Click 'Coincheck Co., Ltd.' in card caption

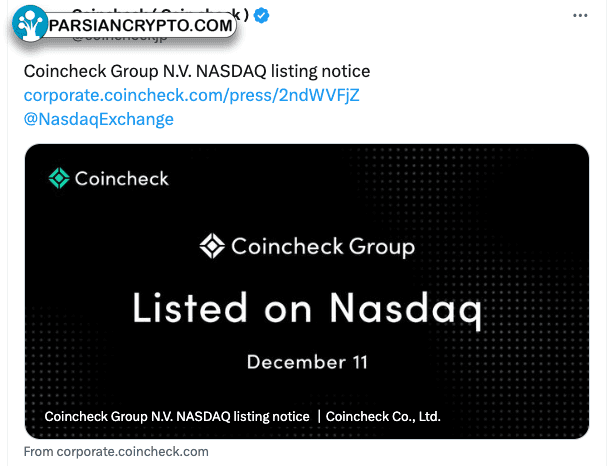[x=383, y=417]
